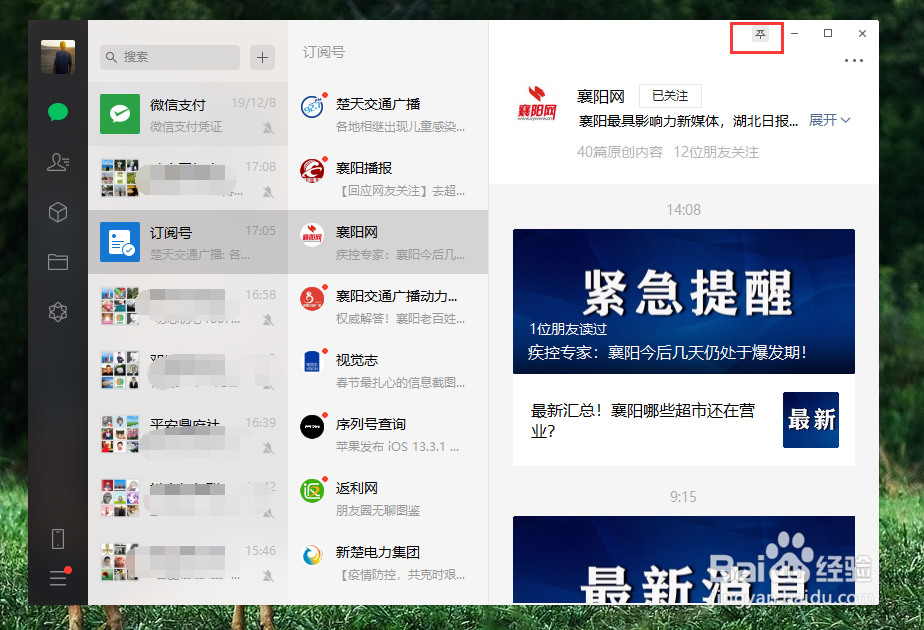
Task: Open the 订阅号 chat entry
Action: click(x=188, y=242)
